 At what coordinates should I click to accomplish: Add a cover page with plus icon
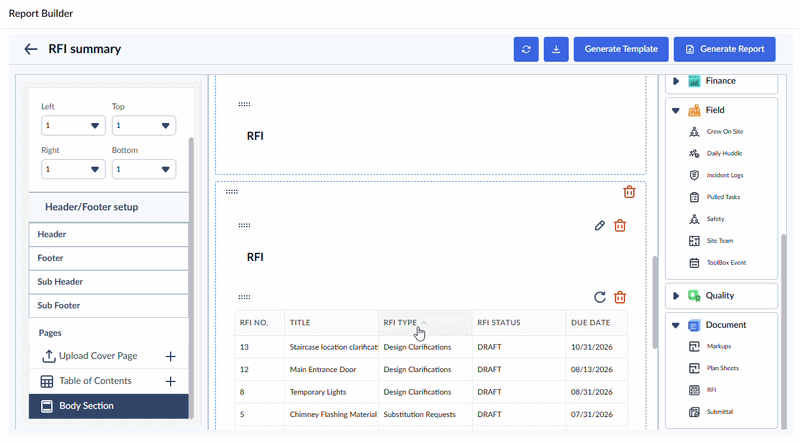click(170, 356)
